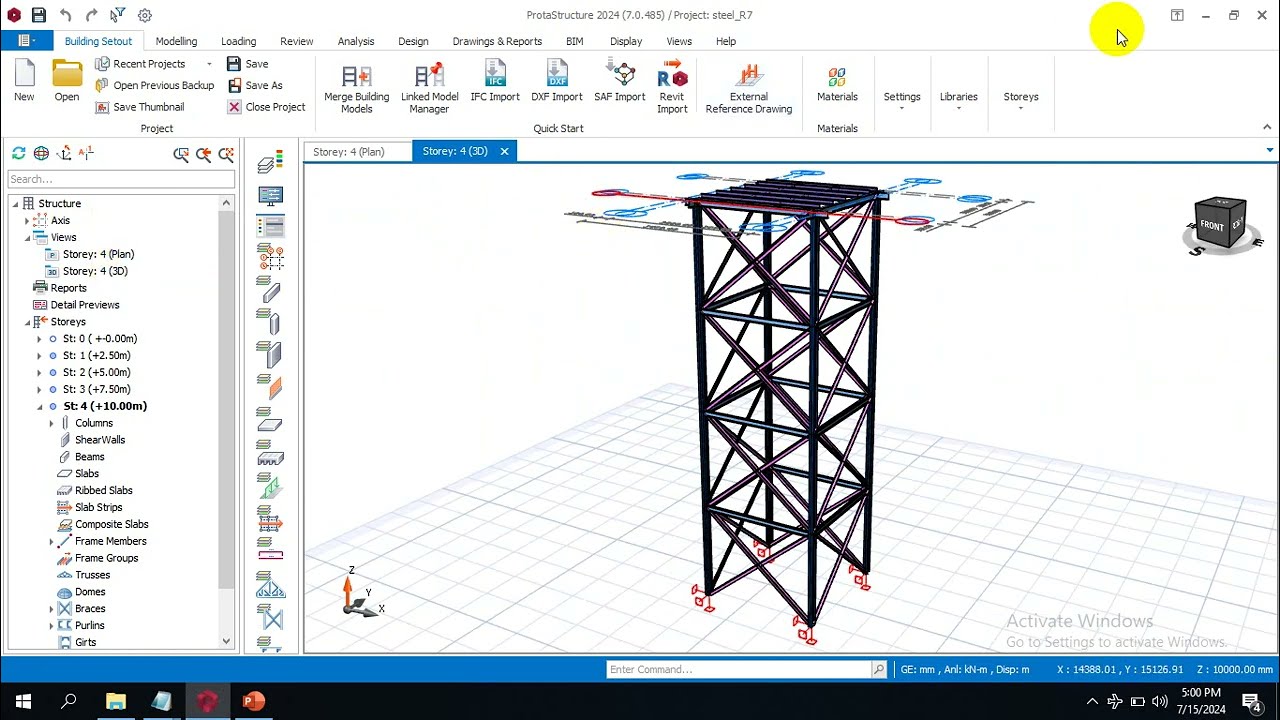Click the column tool in vertical toolbar

[270, 323]
